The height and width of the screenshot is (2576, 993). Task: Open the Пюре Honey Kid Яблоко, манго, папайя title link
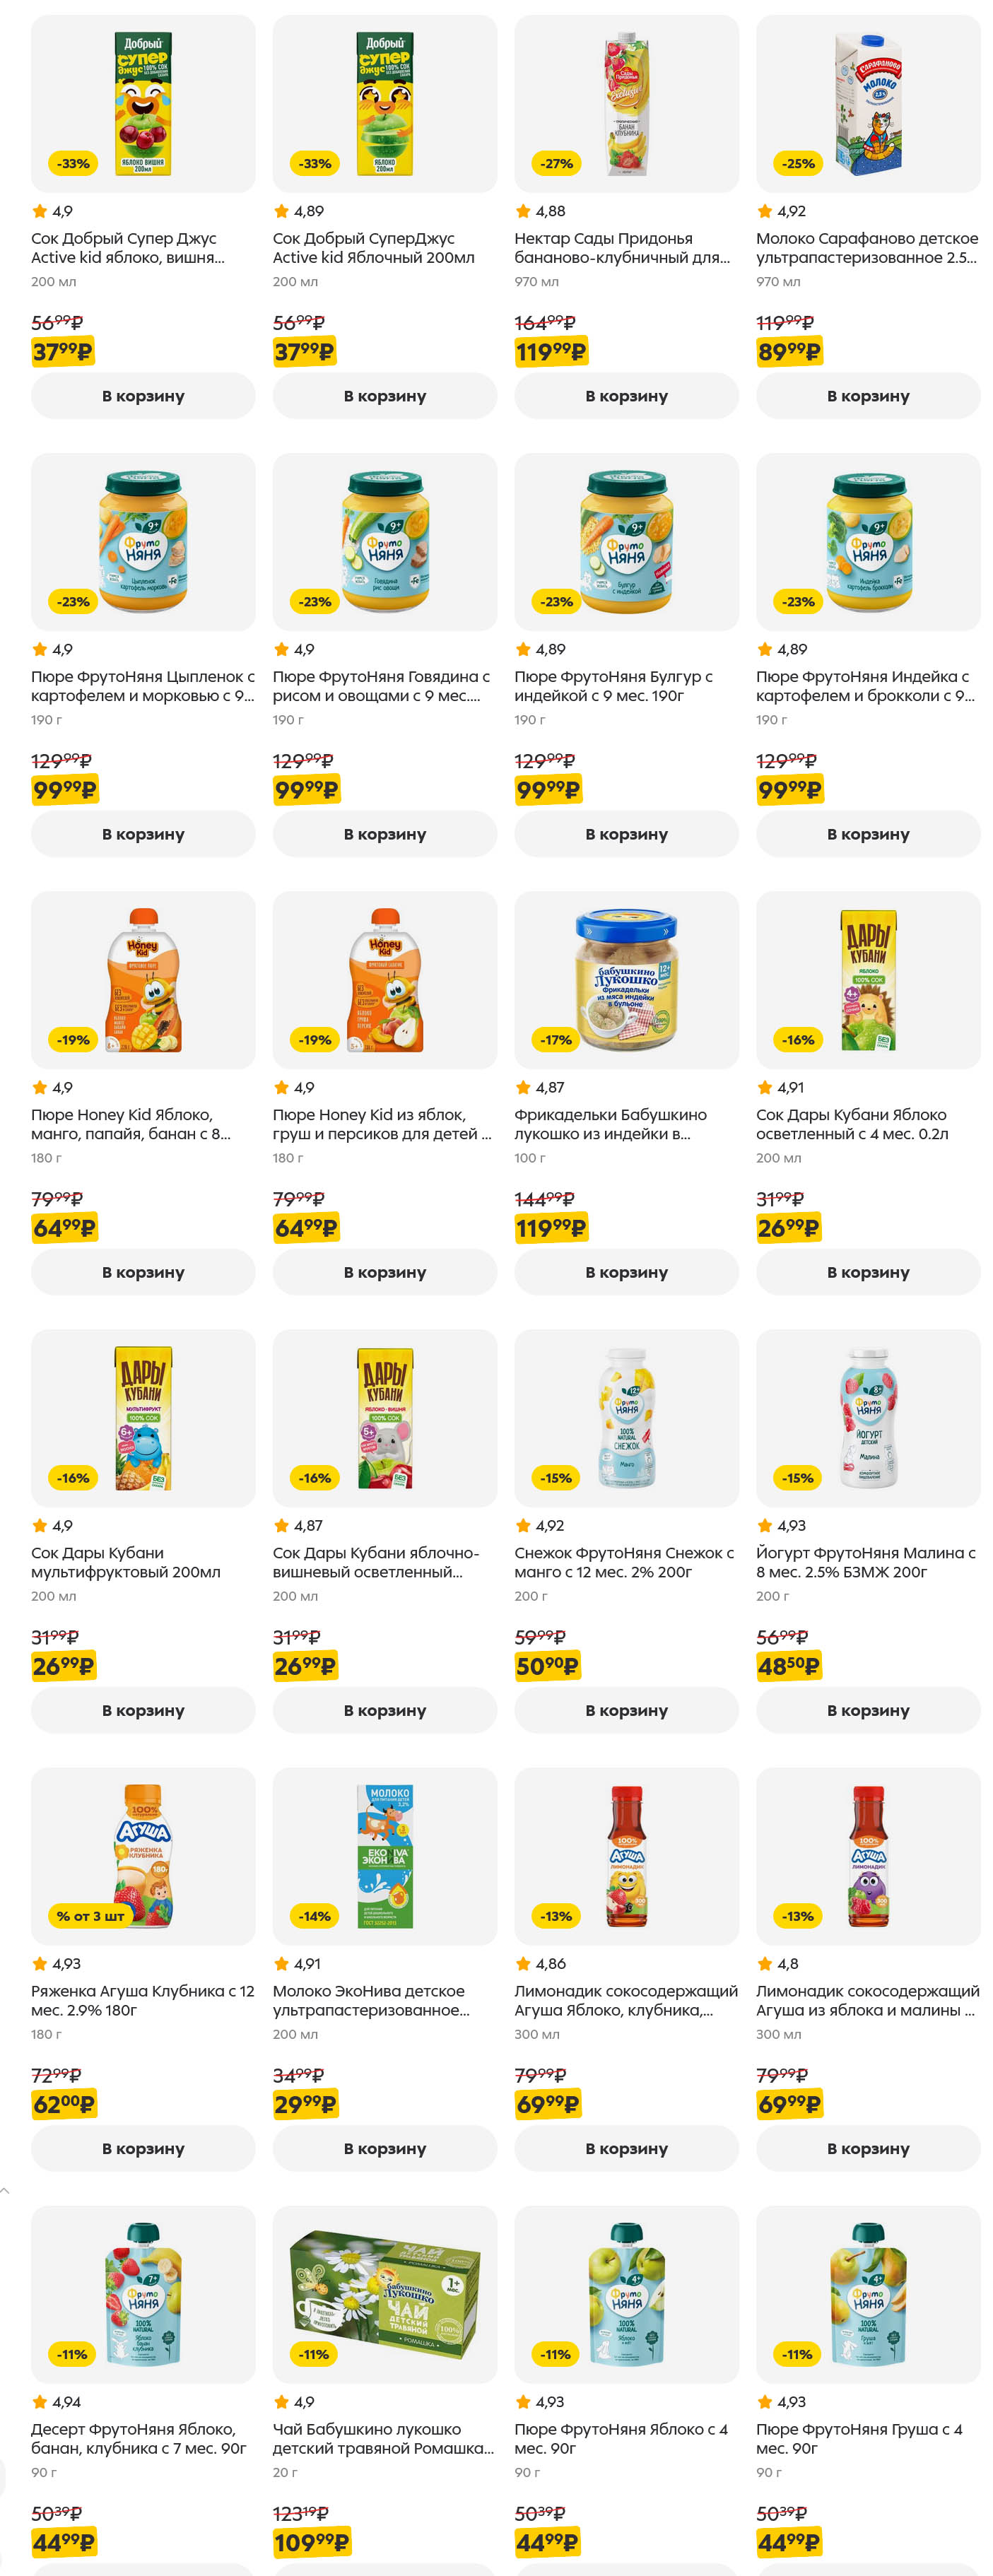(131, 1124)
